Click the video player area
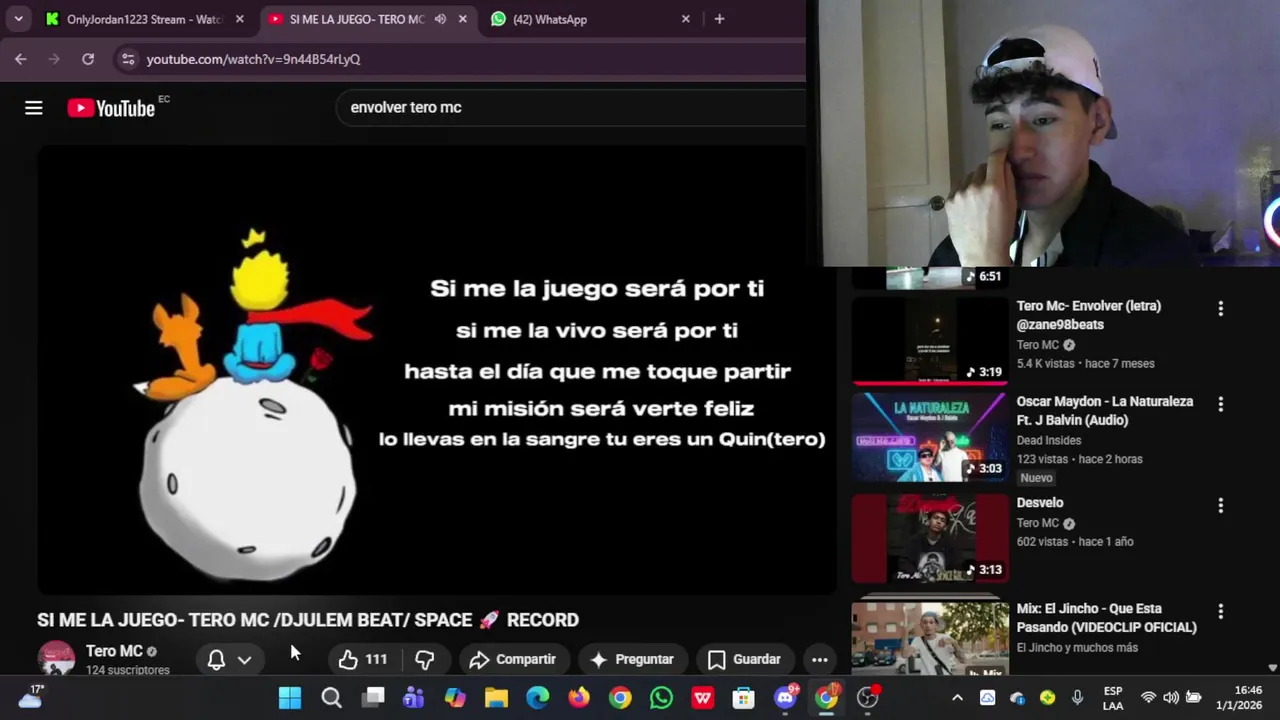The height and width of the screenshot is (720, 1280). 437,370
